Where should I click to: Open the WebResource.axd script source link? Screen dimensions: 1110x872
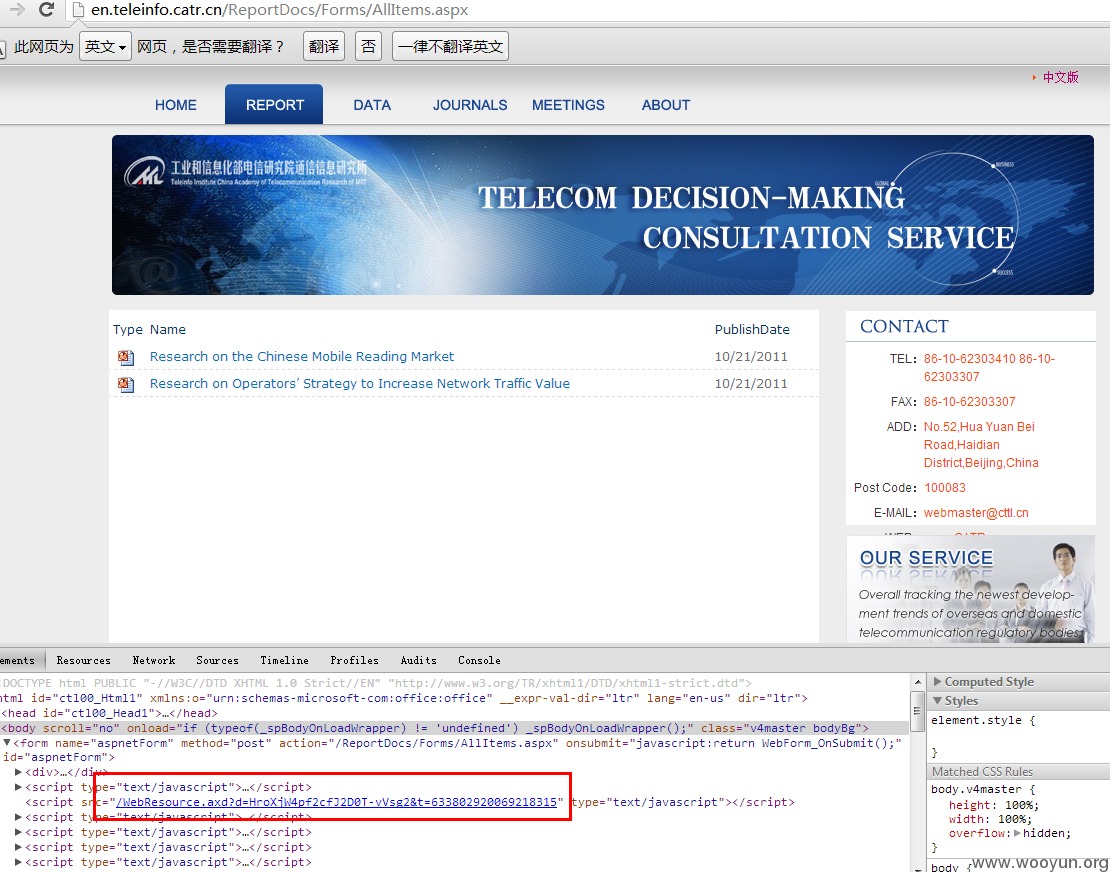(x=336, y=802)
